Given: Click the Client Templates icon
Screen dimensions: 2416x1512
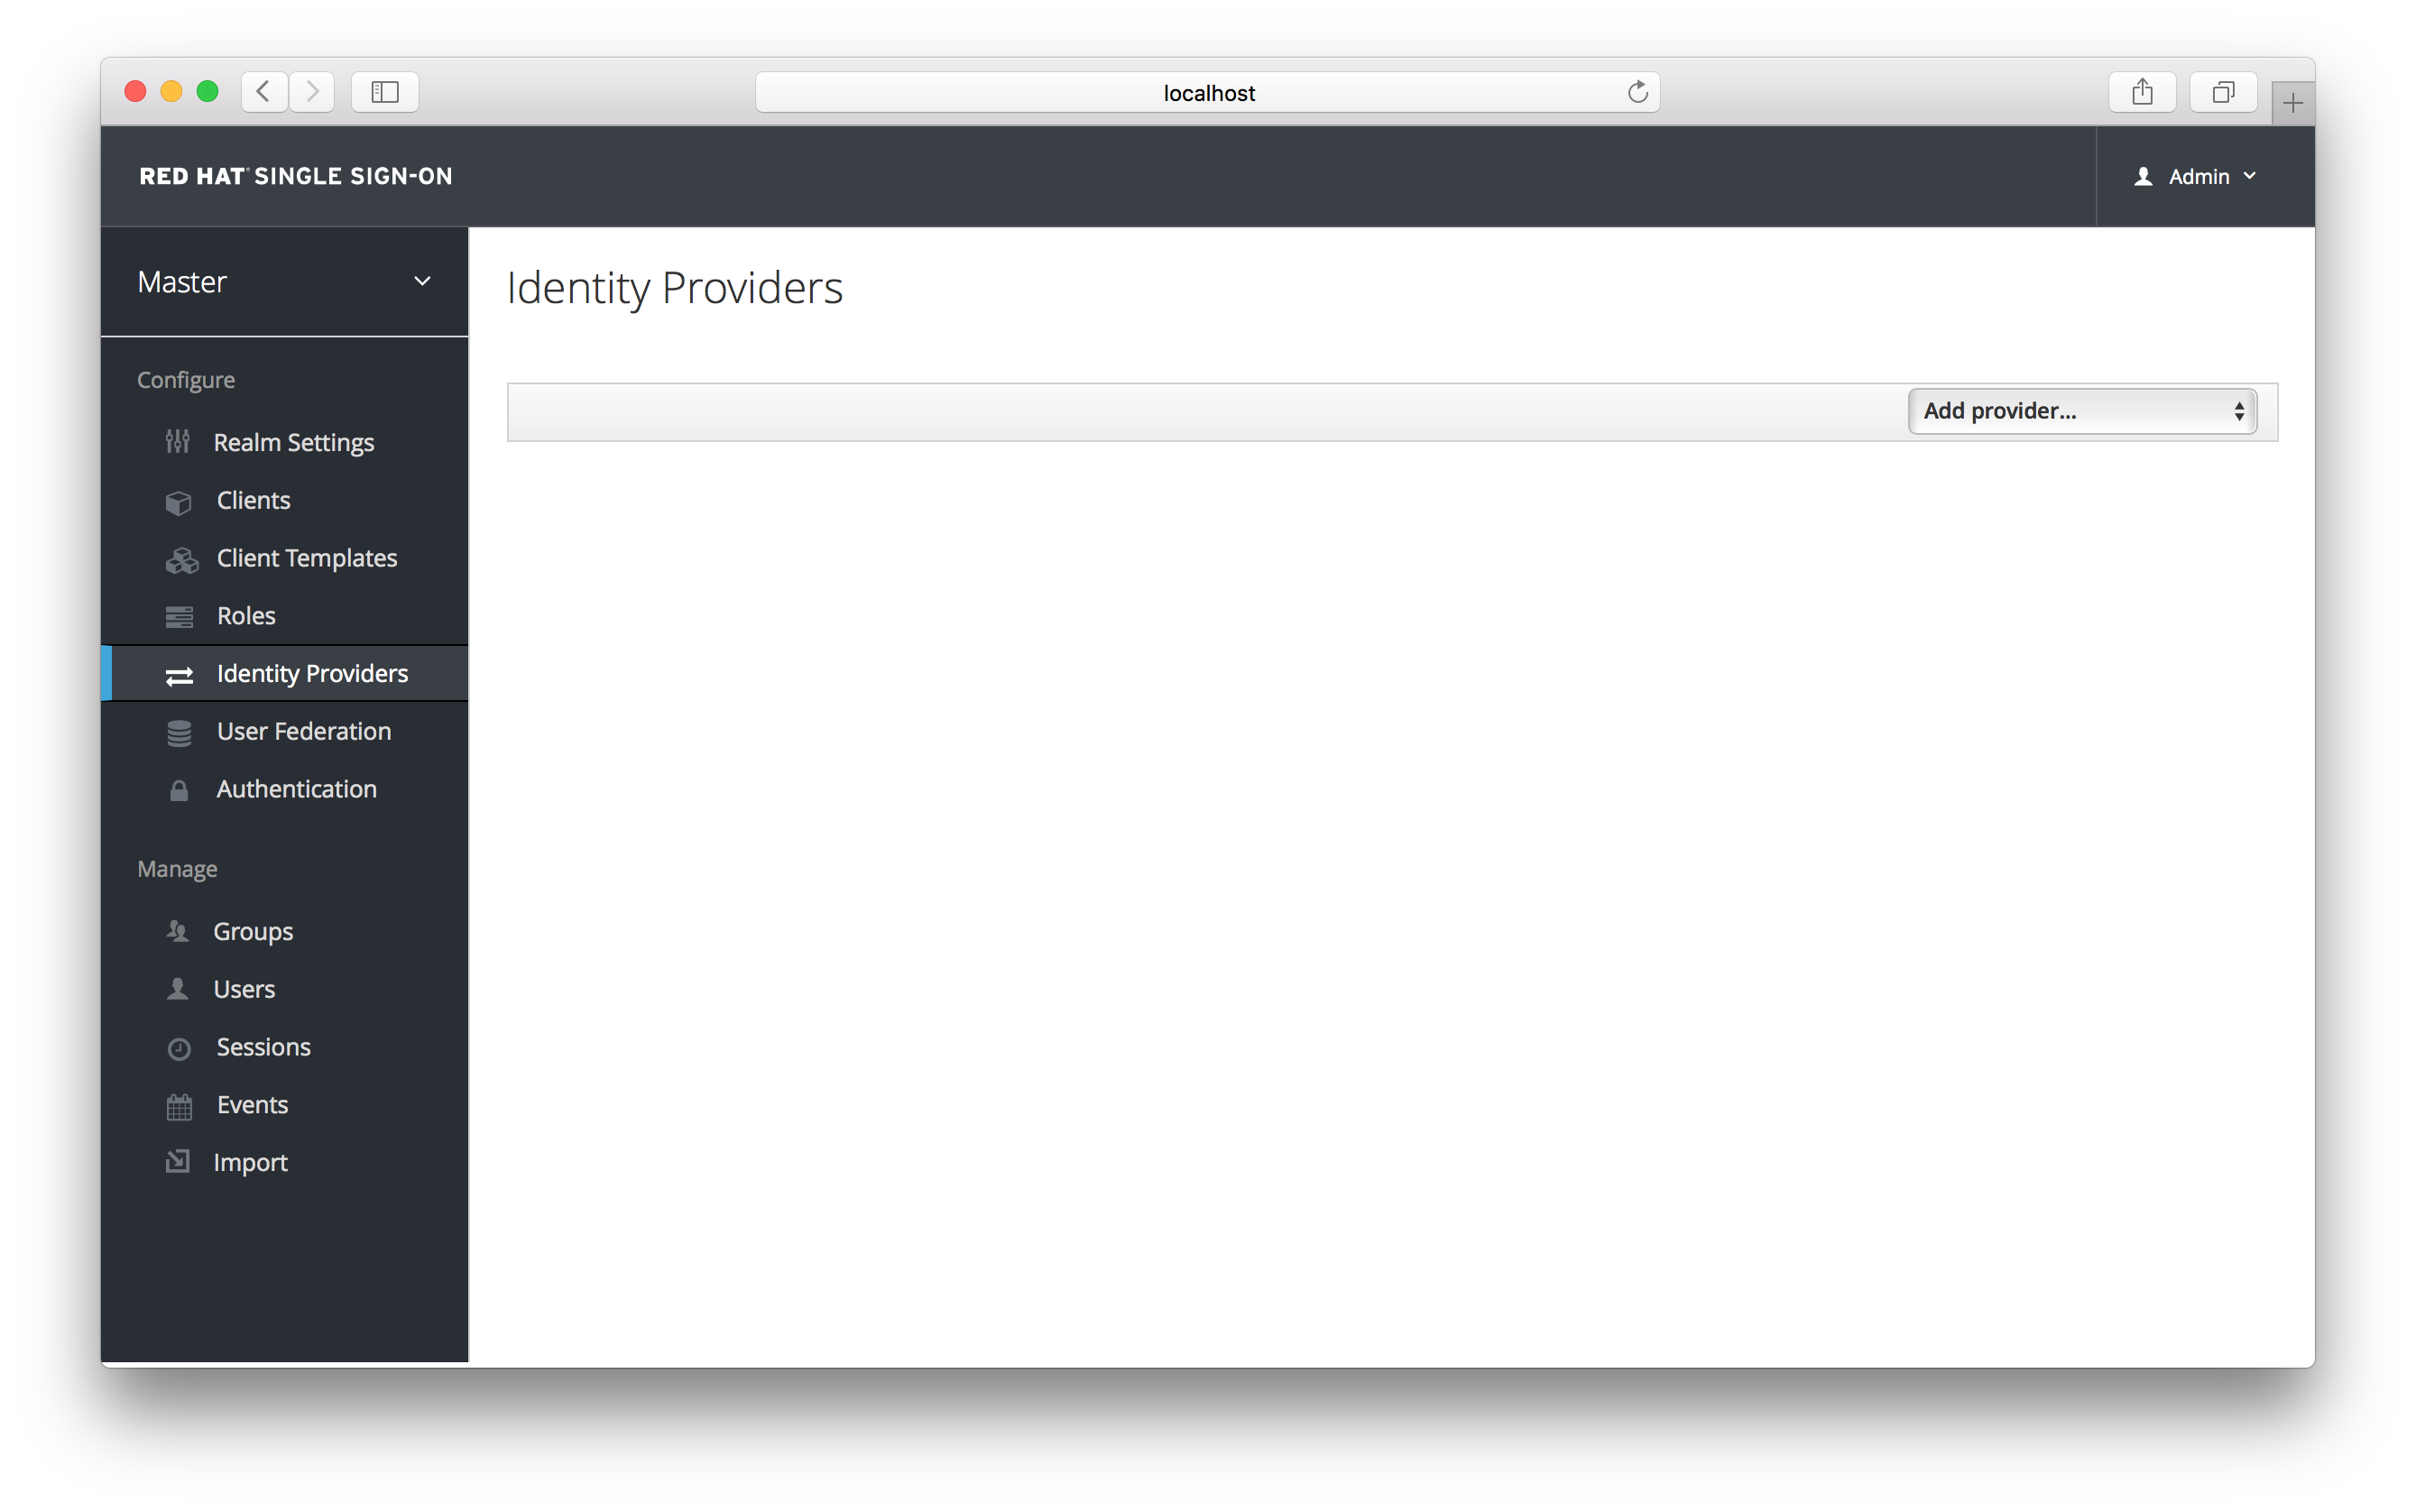Looking at the screenshot, I should click(x=178, y=558).
